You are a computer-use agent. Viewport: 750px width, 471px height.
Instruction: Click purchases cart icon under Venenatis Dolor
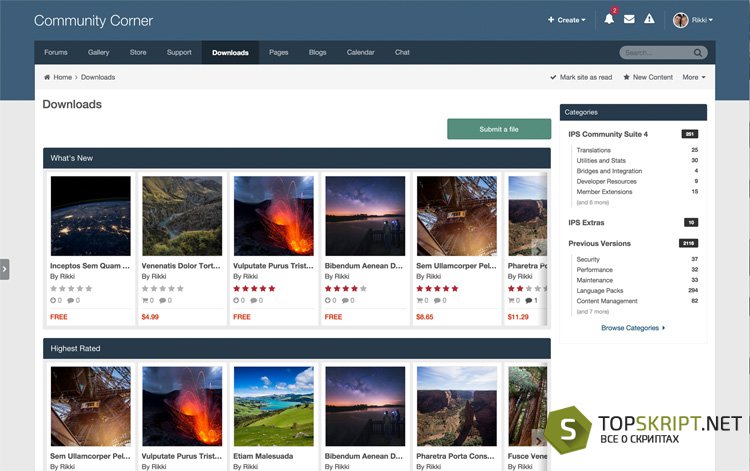coord(145,300)
